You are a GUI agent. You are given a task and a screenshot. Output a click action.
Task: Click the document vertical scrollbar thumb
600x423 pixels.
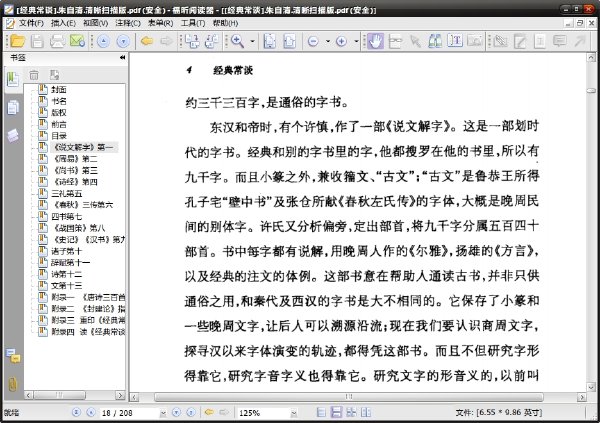(x=591, y=91)
